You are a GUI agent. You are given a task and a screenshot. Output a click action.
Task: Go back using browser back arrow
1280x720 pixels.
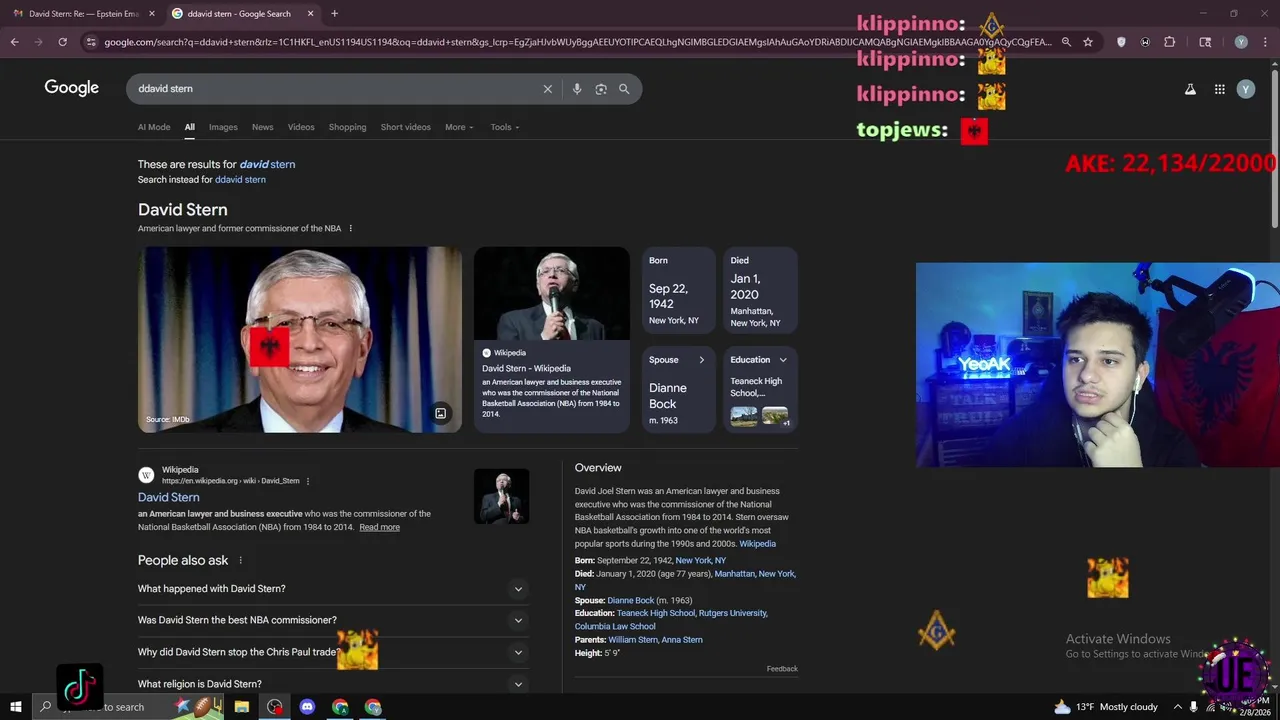tap(14, 42)
